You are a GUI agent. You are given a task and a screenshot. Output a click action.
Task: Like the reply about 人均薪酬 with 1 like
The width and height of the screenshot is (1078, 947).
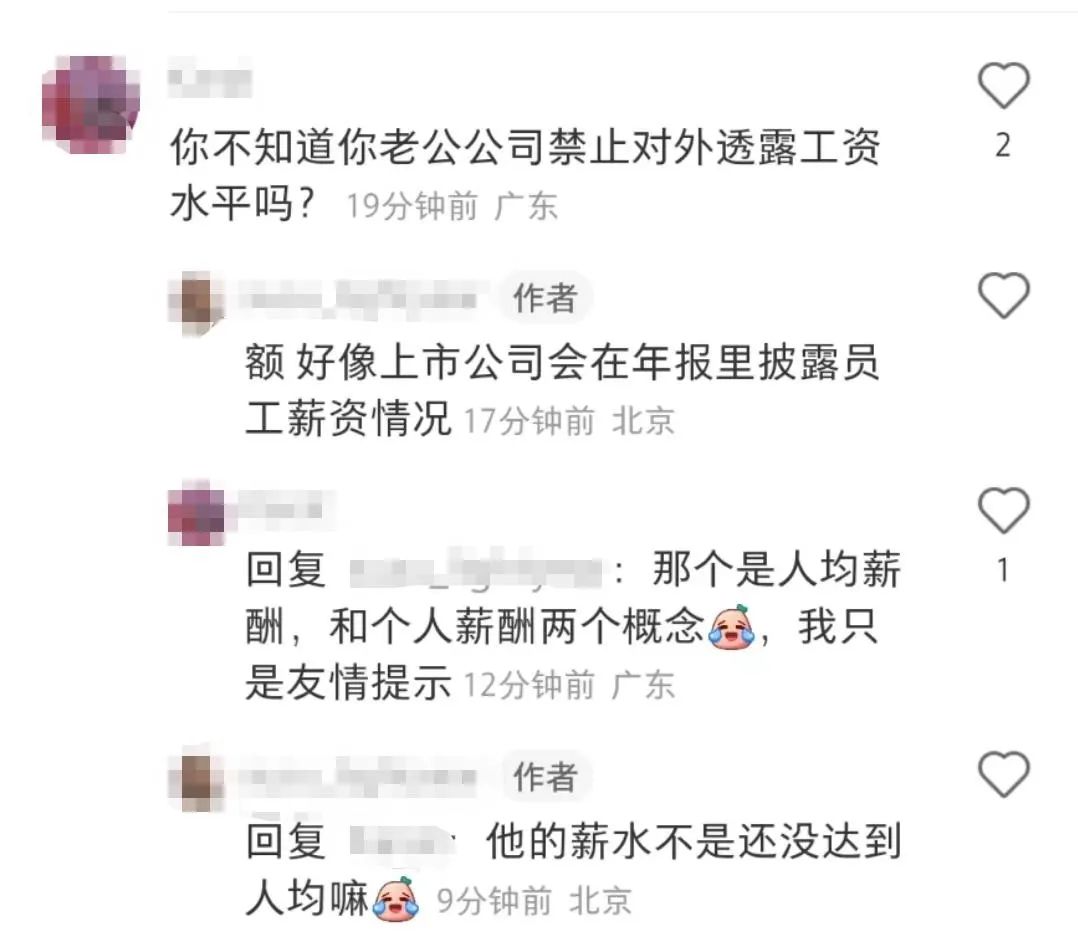click(x=1003, y=510)
